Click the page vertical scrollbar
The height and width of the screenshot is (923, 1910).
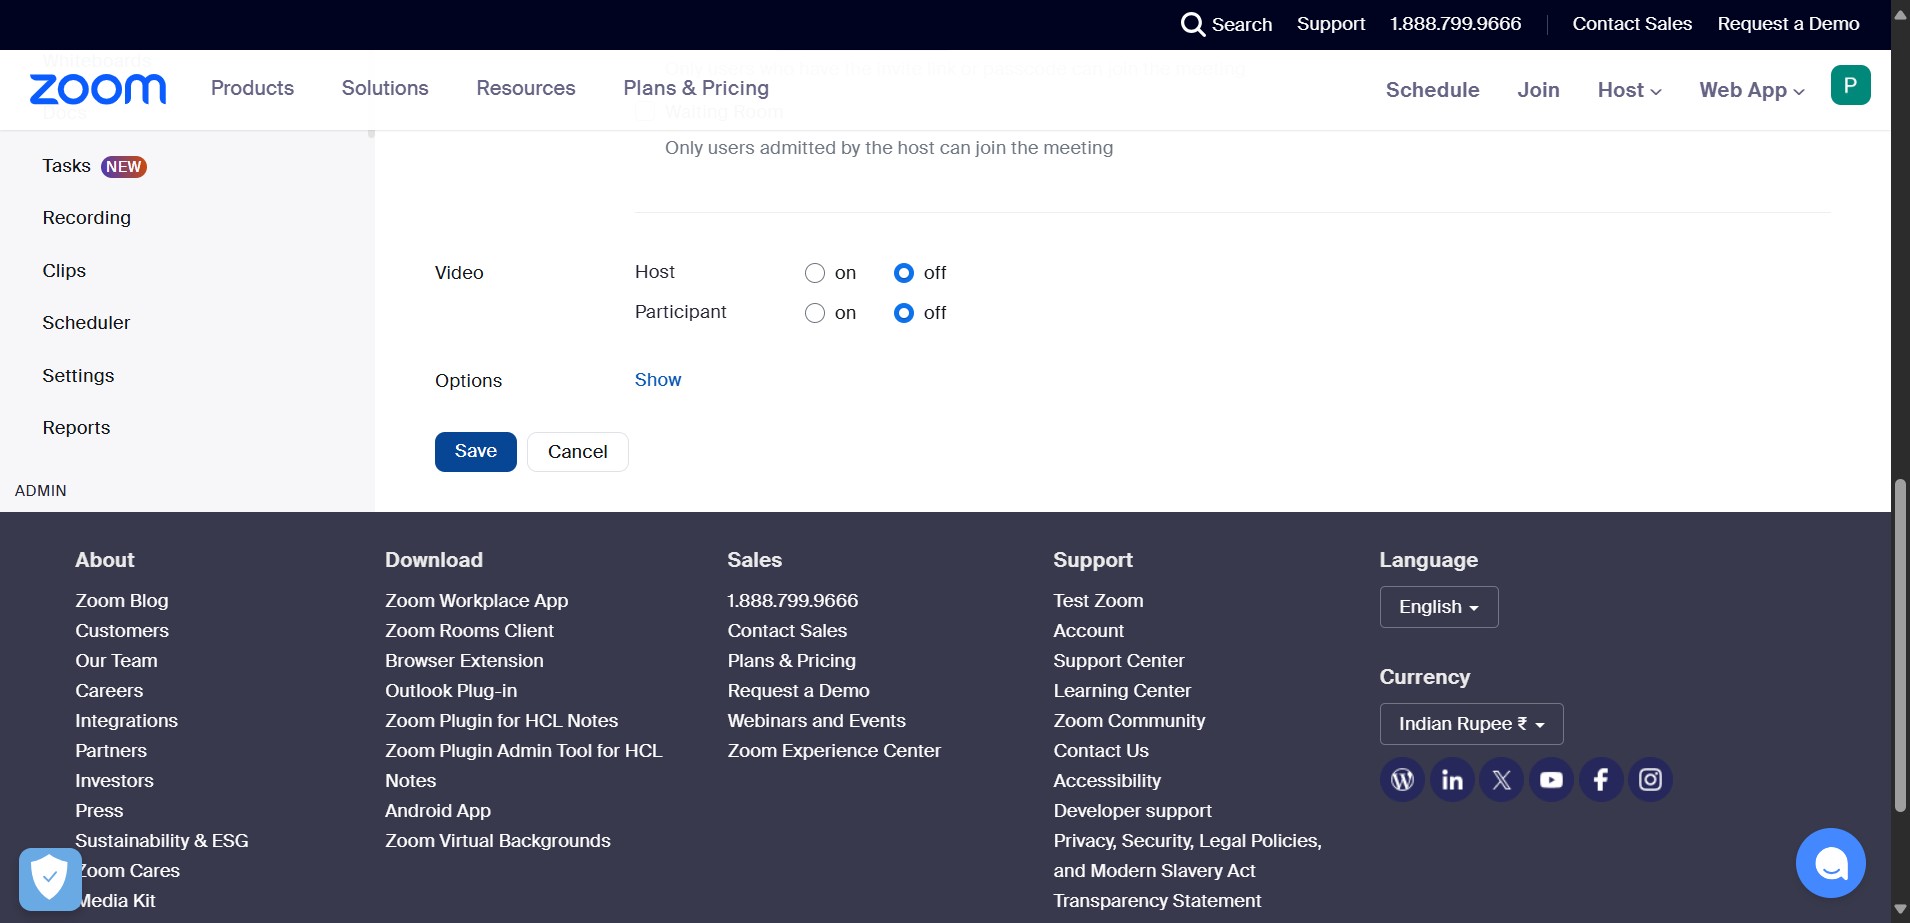click(x=1900, y=645)
